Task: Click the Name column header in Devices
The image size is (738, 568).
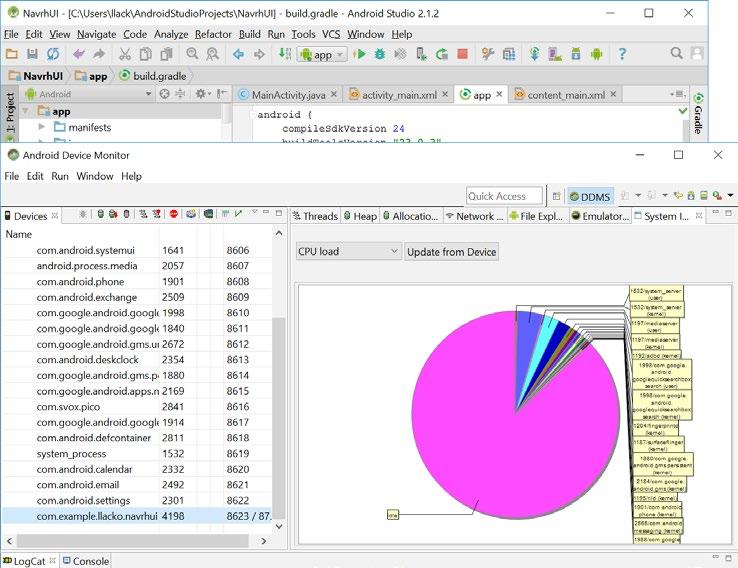Action: coord(19,234)
